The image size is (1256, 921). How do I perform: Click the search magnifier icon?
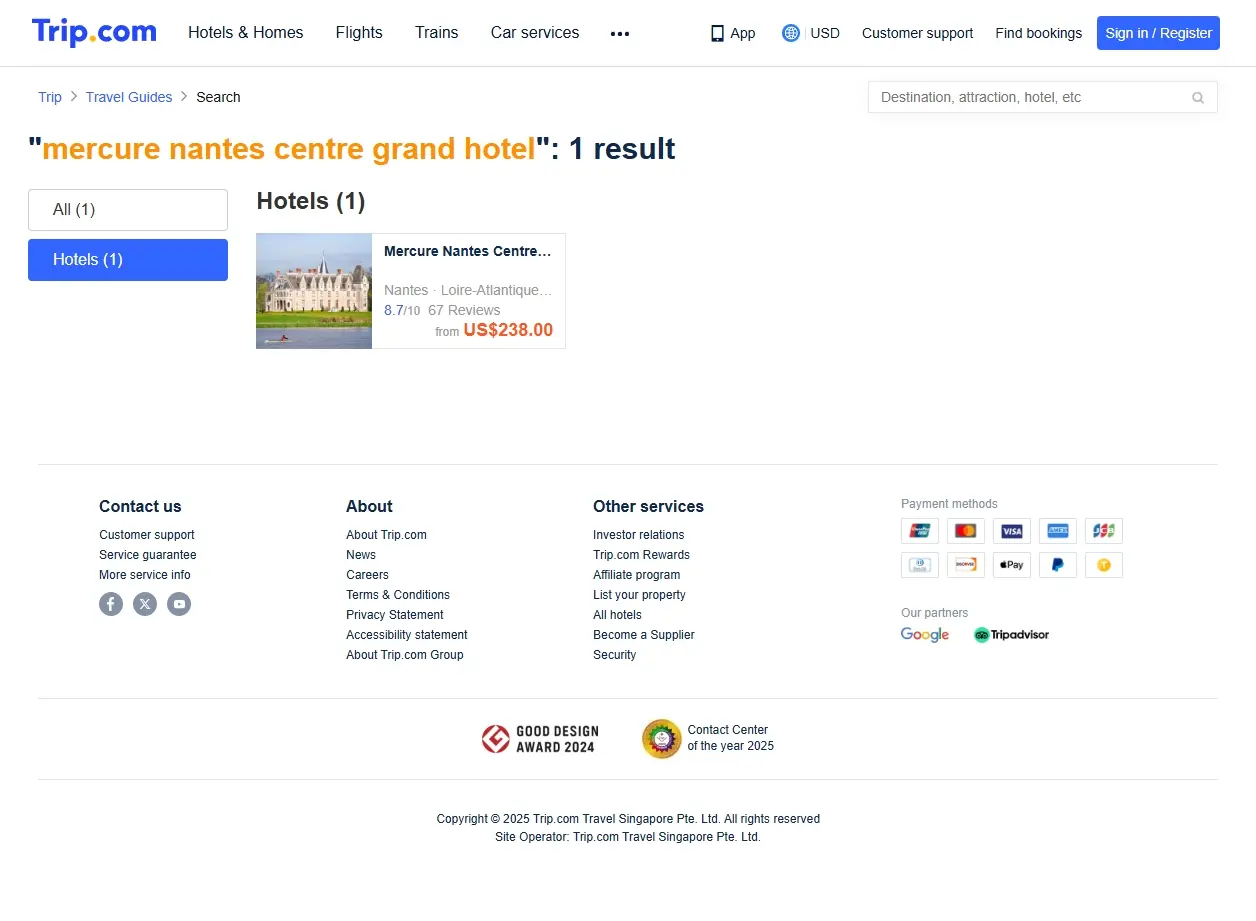[x=1198, y=97]
